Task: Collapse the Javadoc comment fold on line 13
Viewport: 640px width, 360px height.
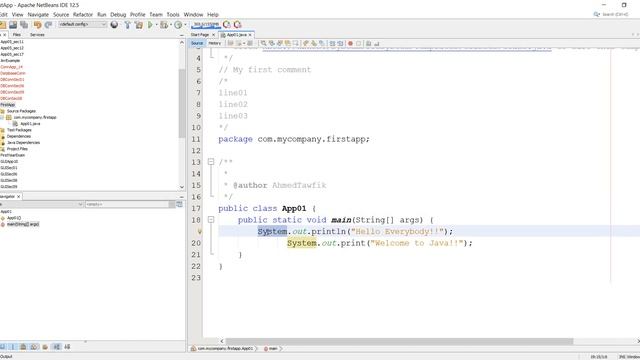Action: coord(211,162)
